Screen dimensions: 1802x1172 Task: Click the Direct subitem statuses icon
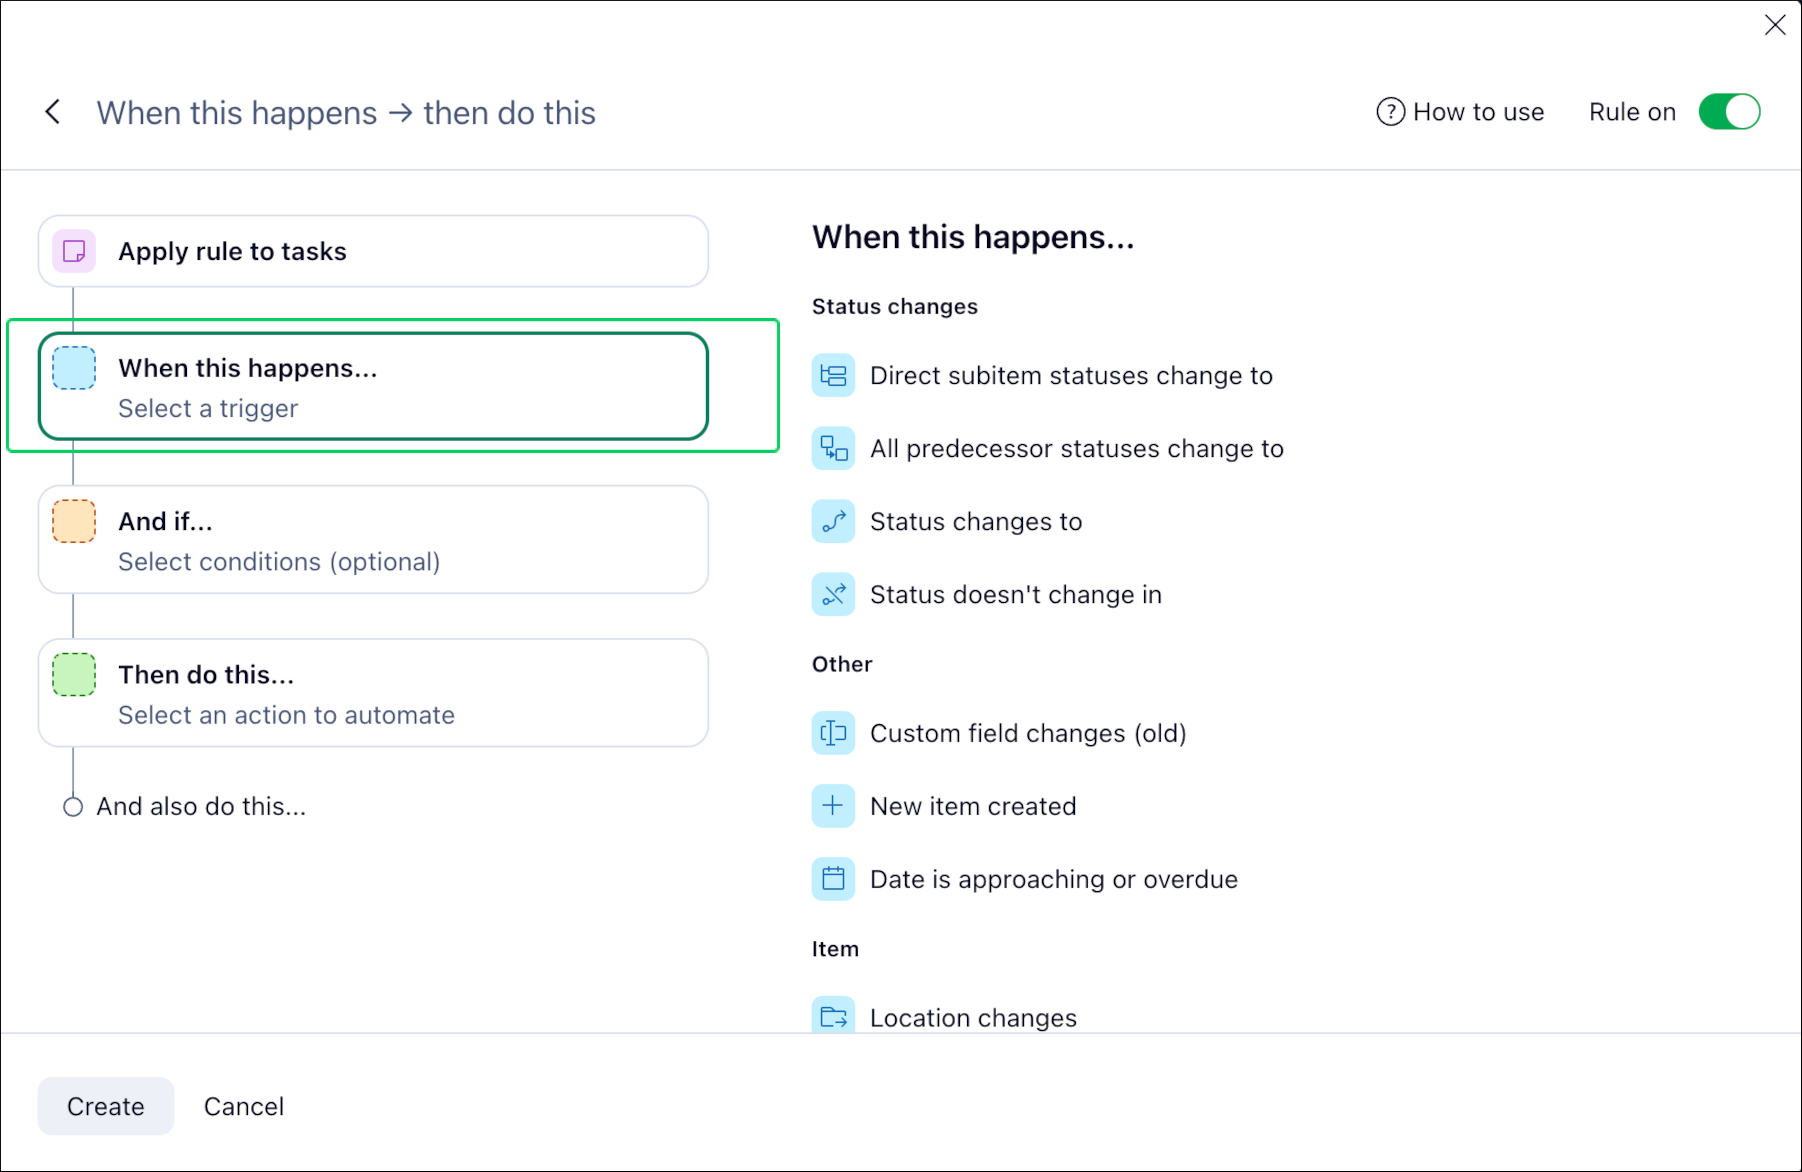[x=833, y=376]
